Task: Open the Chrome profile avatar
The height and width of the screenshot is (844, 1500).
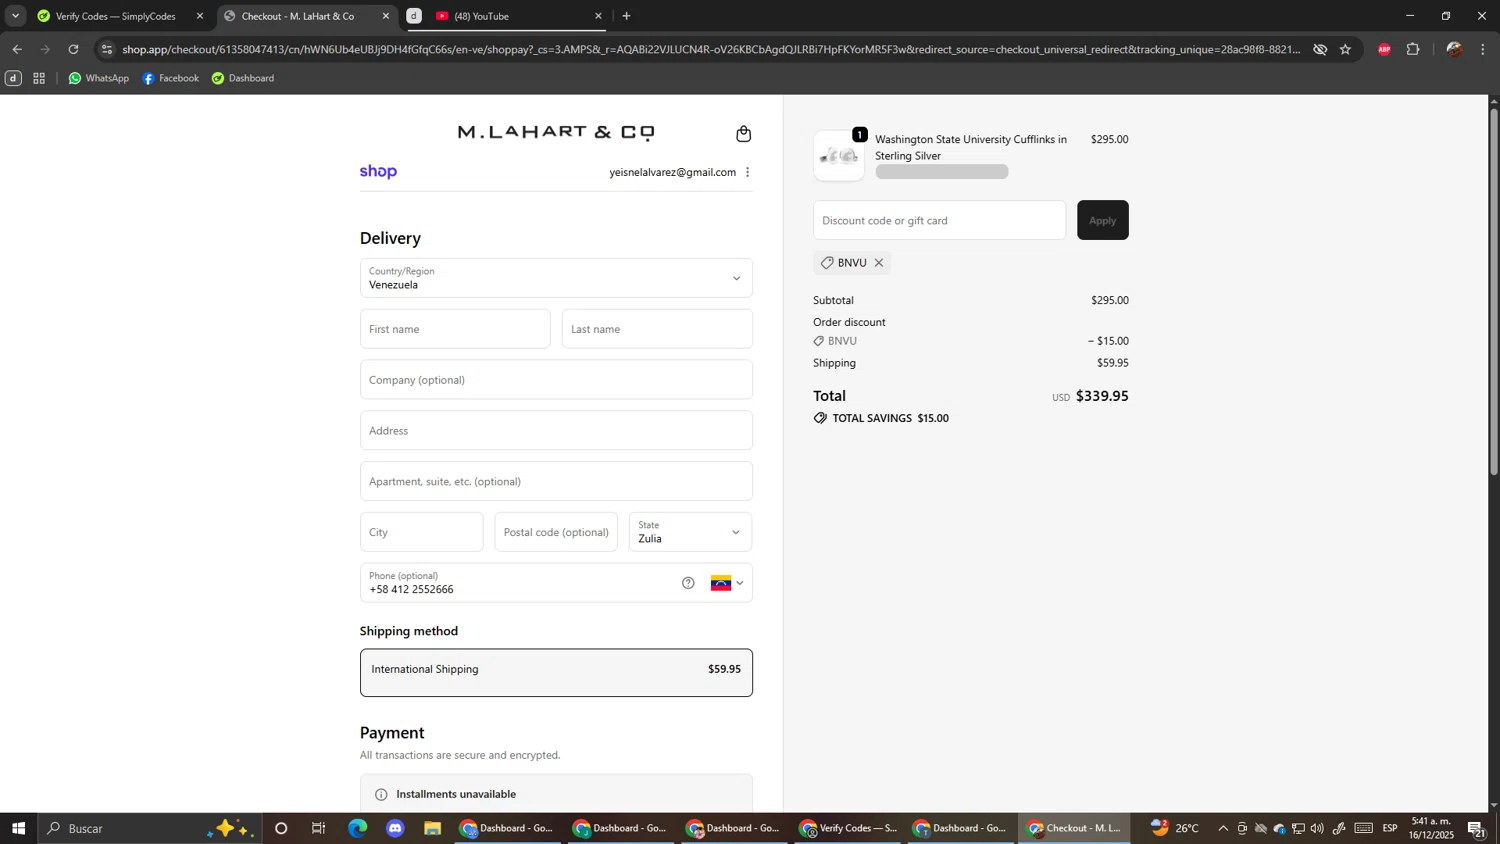Action: point(1454,49)
